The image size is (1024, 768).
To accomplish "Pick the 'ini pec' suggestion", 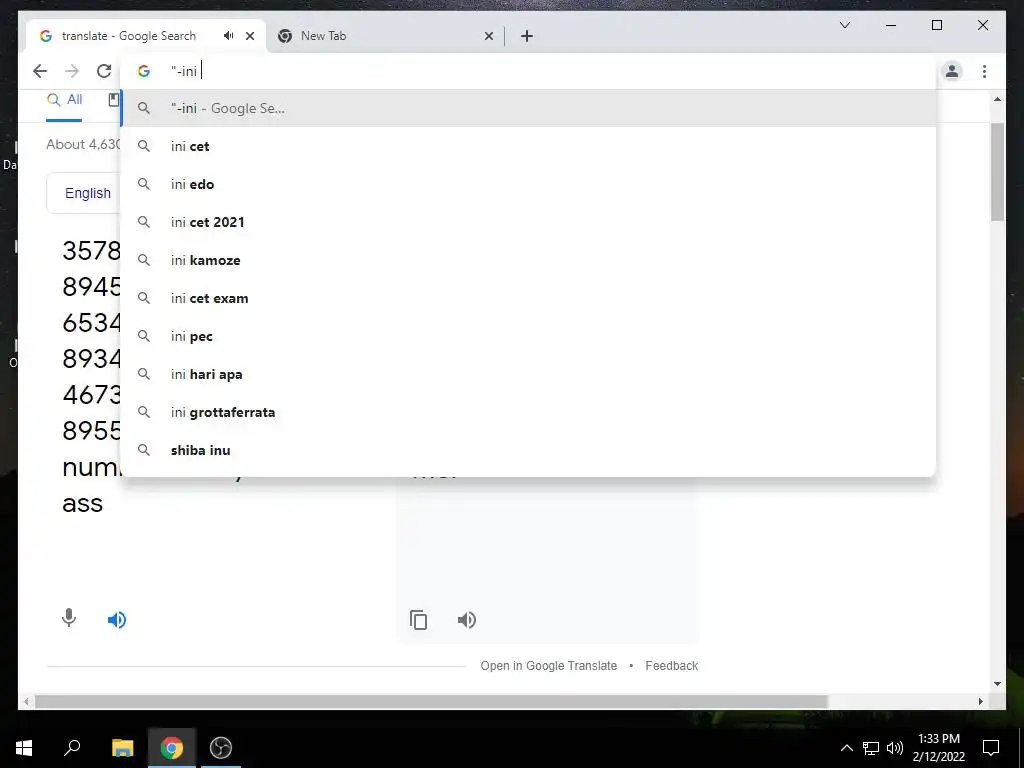I will click(528, 336).
